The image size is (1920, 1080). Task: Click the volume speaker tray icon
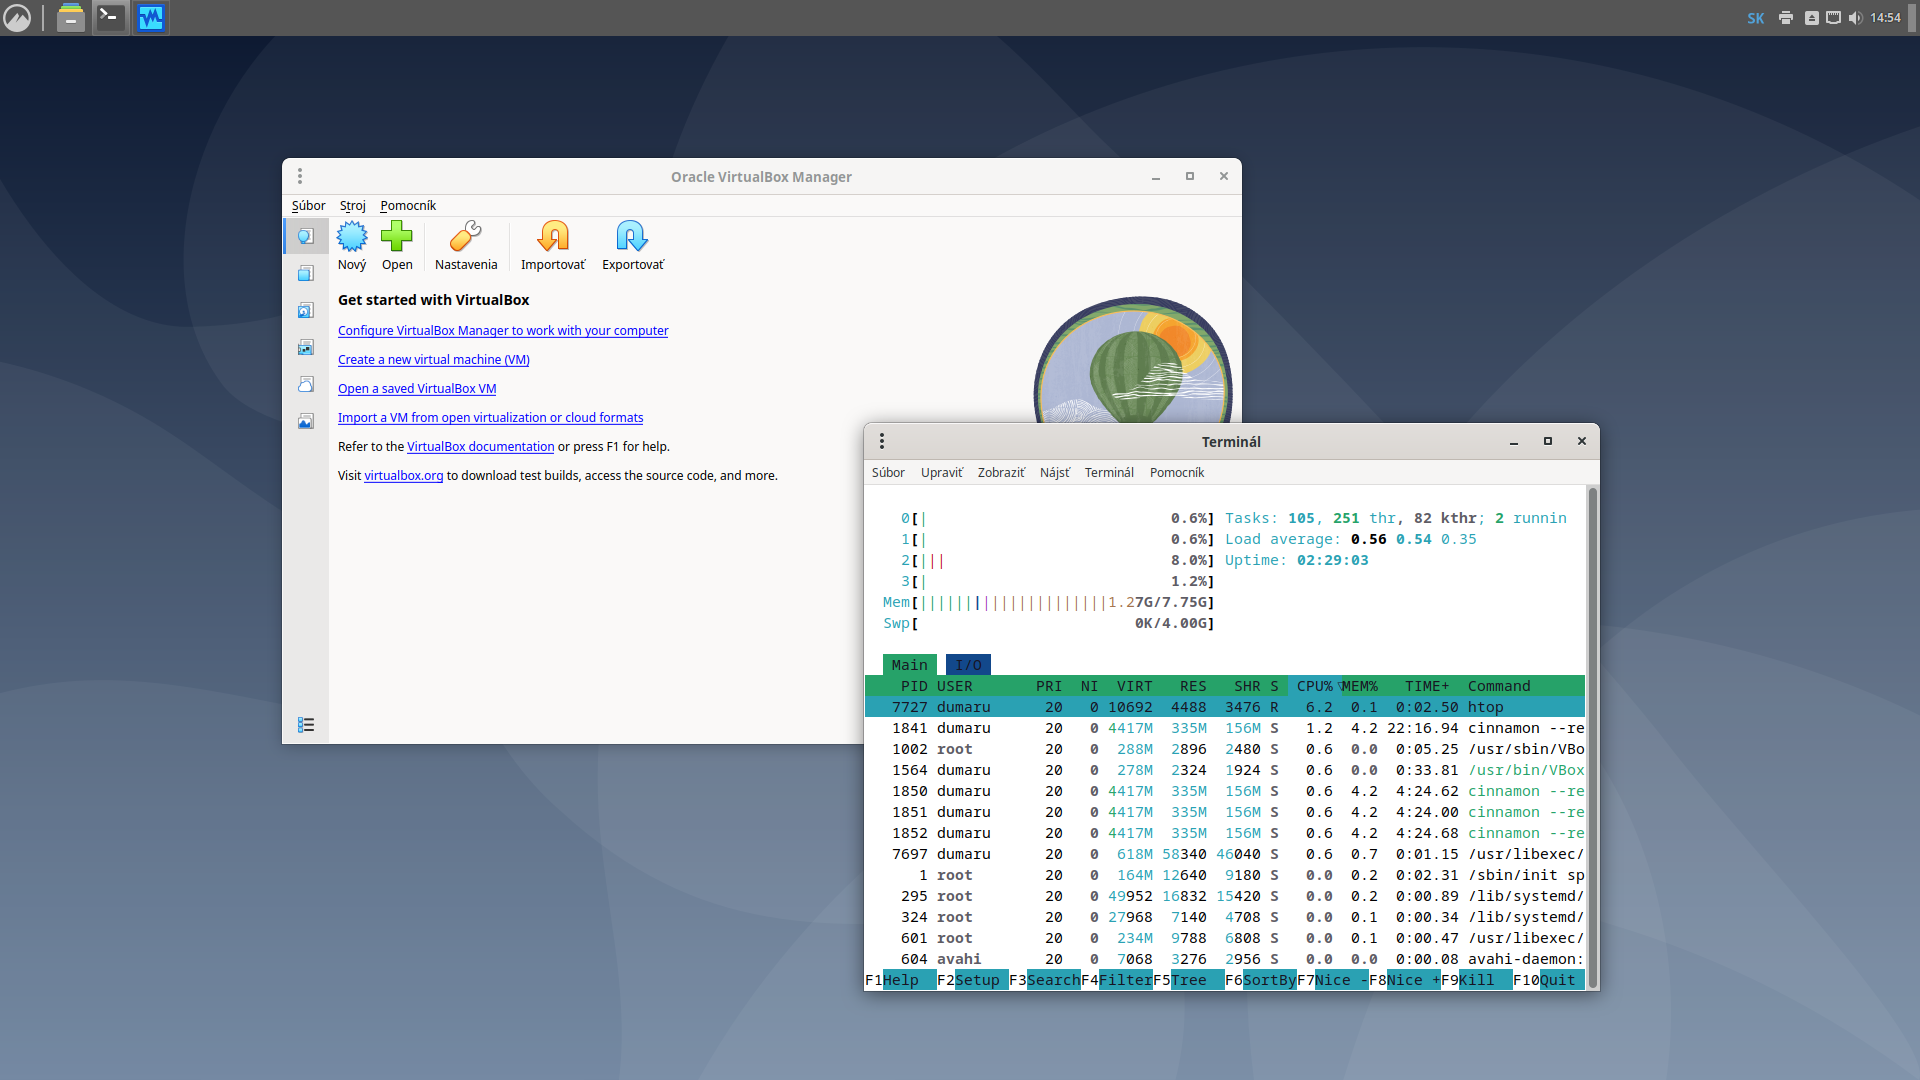click(1856, 18)
